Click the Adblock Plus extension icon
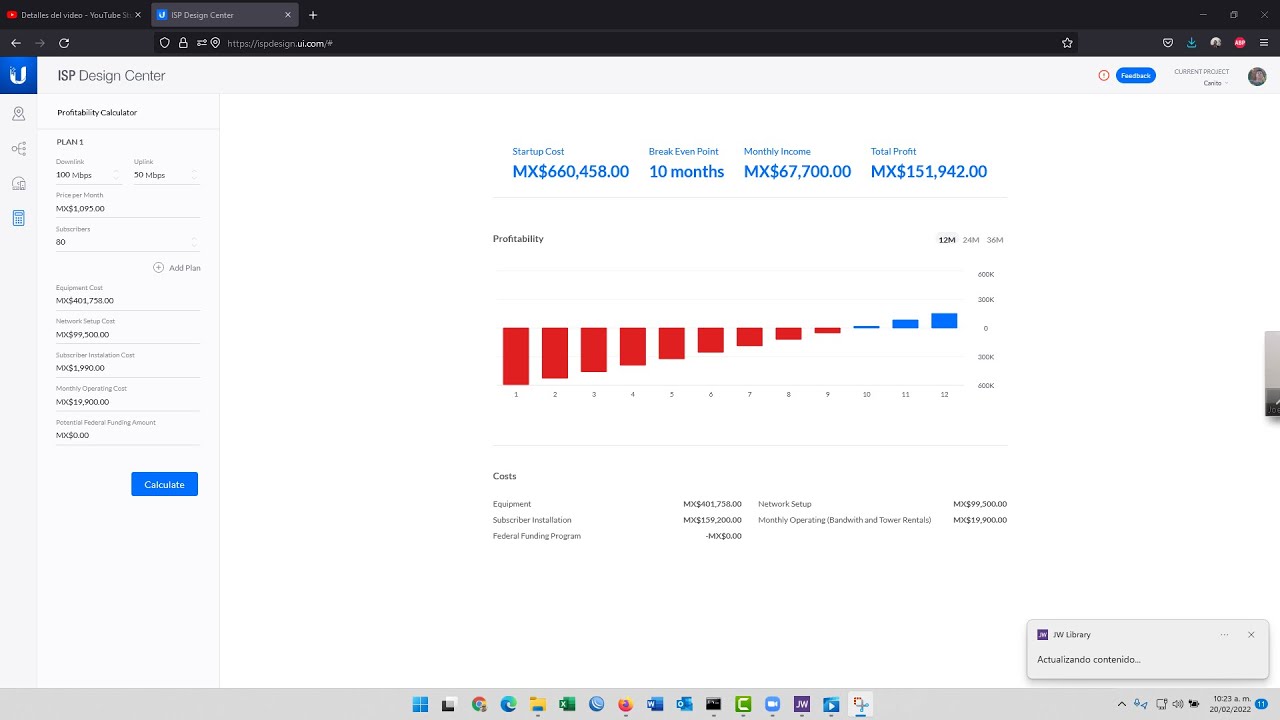This screenshot has height=720, width=1280. pos(1240,43)
